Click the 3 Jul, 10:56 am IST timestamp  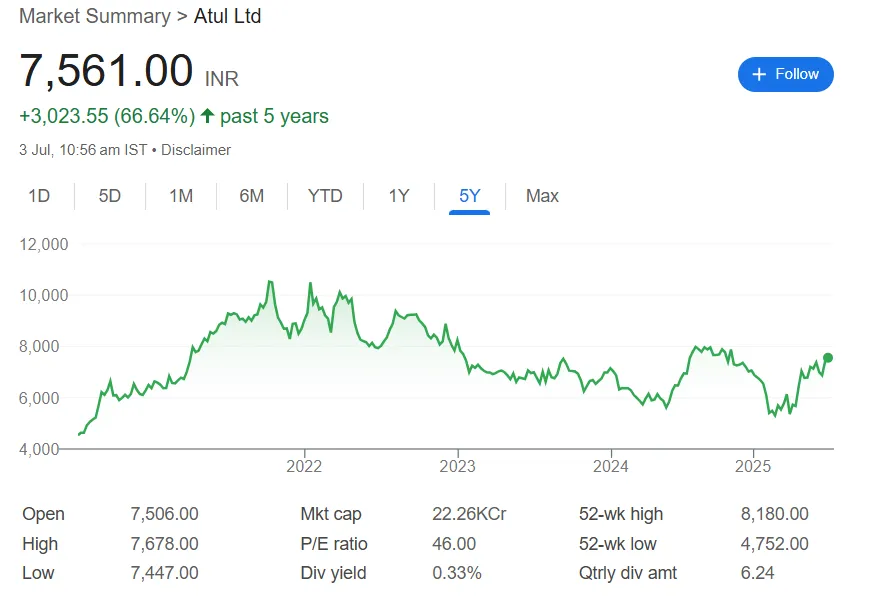click(83, 150)
